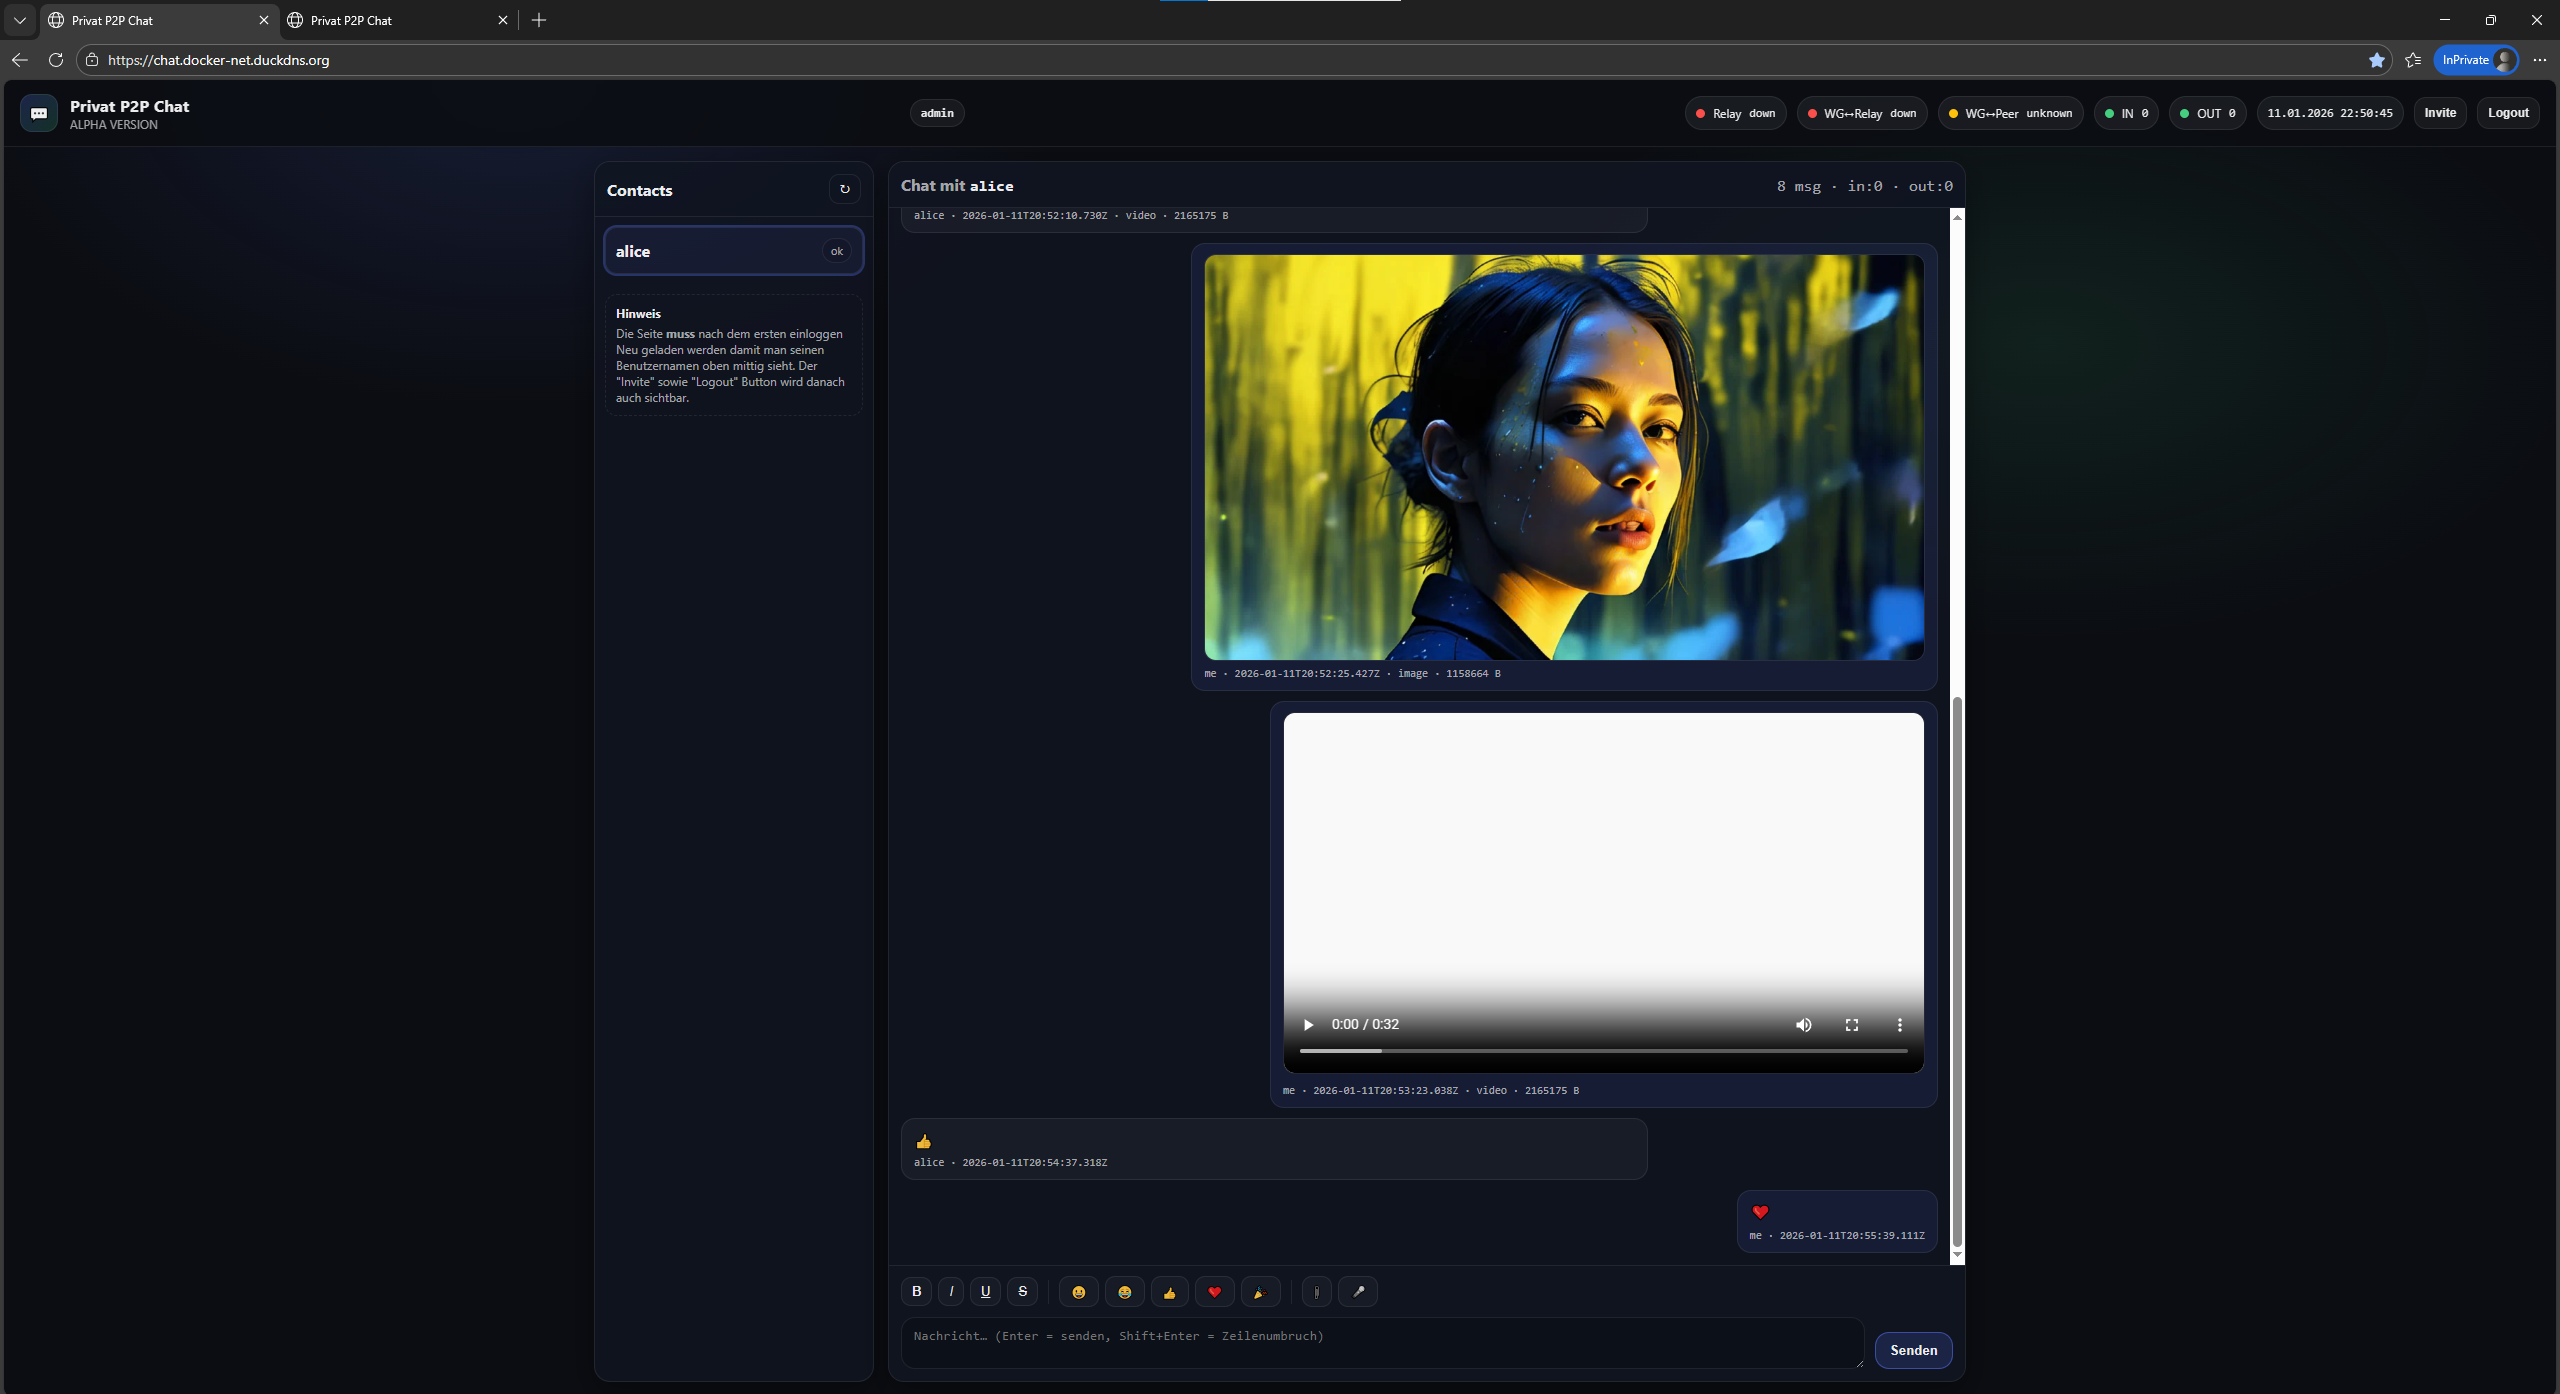Attach a file with paperclip icon

(1316, 1292)
